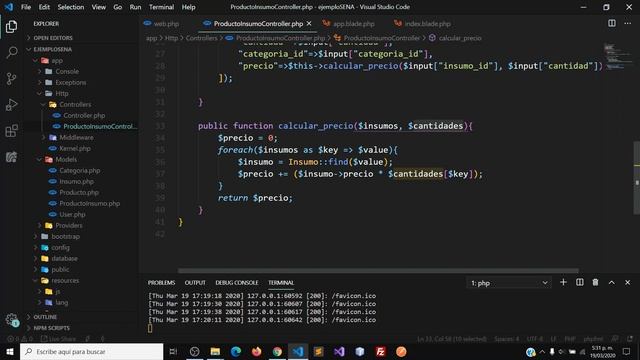The height and width of the screenshot is (360, 640).
Task: Click calcular_precio in the breadcrumb
Action: (460, 38)
